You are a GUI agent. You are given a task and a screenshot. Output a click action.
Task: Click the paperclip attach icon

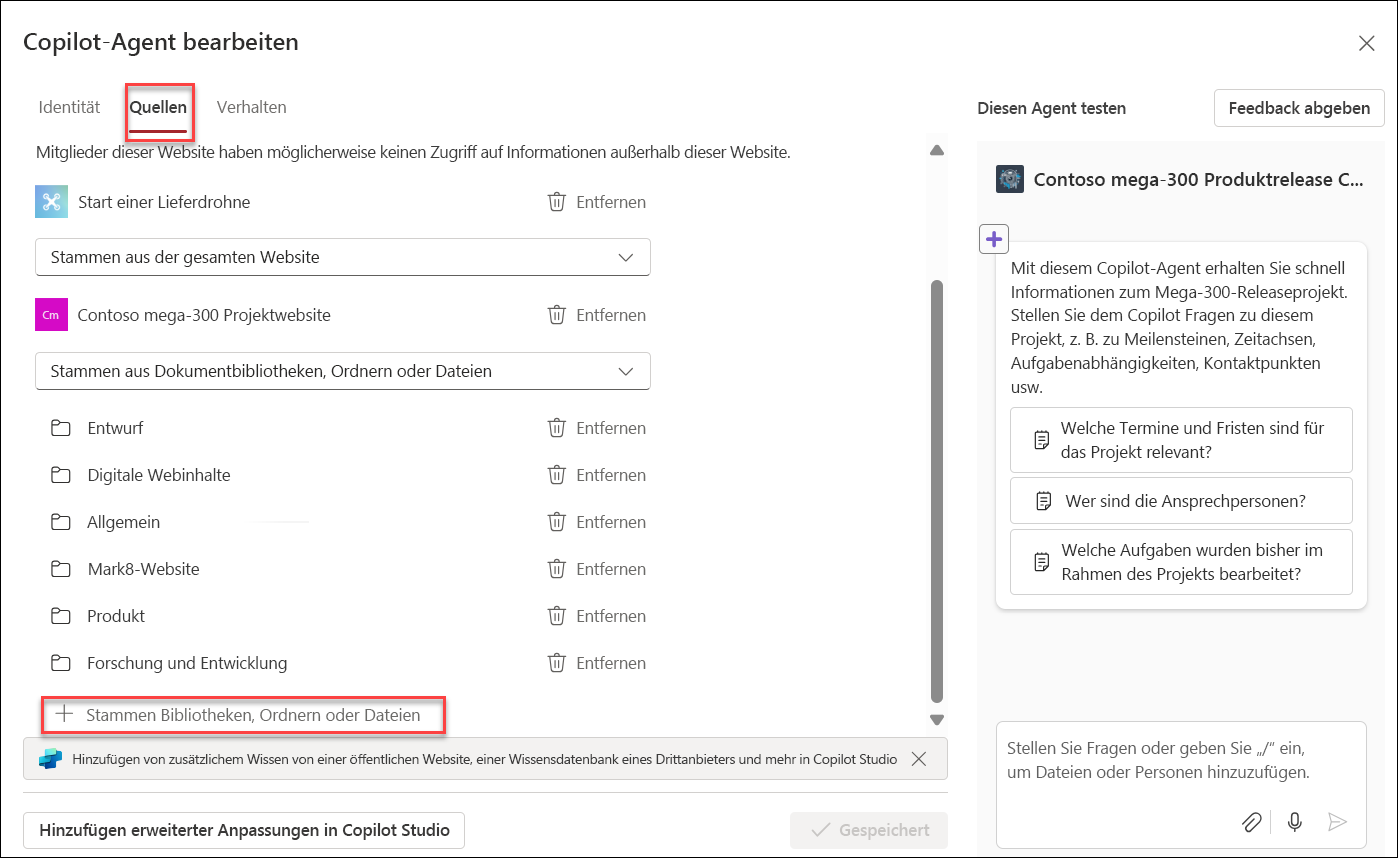point(1252,822)
